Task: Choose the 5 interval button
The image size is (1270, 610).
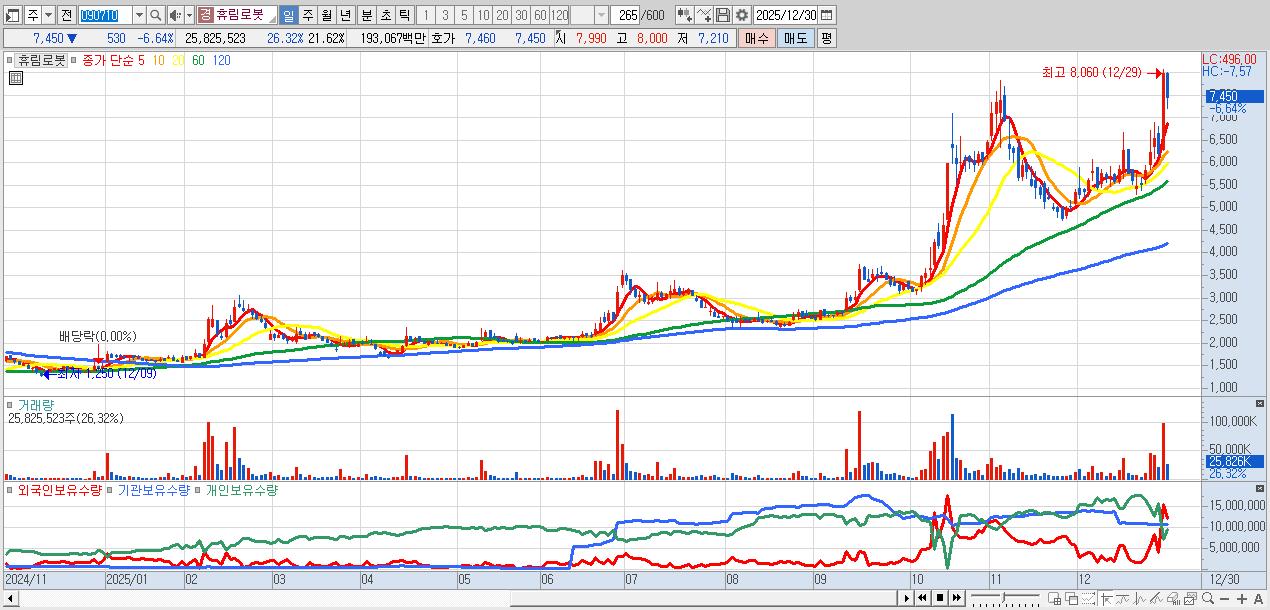Action: coord(464,15)
